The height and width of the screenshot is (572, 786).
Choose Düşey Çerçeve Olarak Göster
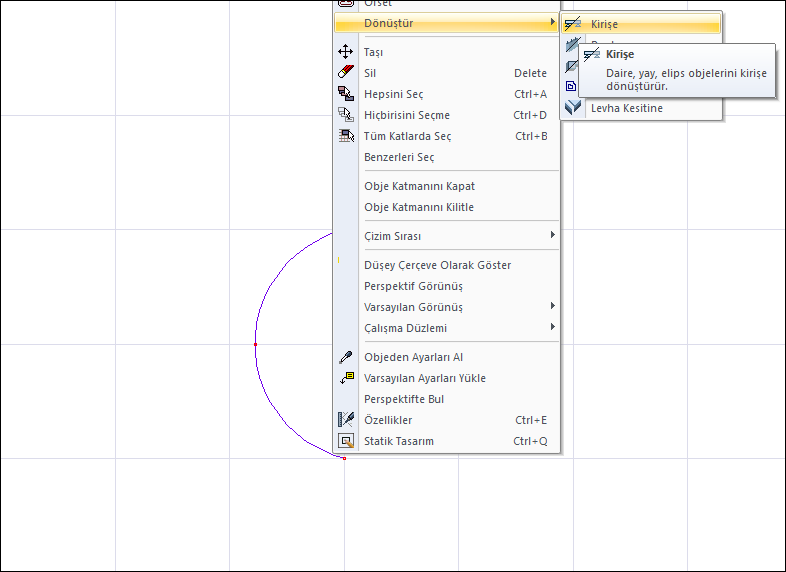click(446, 266)
